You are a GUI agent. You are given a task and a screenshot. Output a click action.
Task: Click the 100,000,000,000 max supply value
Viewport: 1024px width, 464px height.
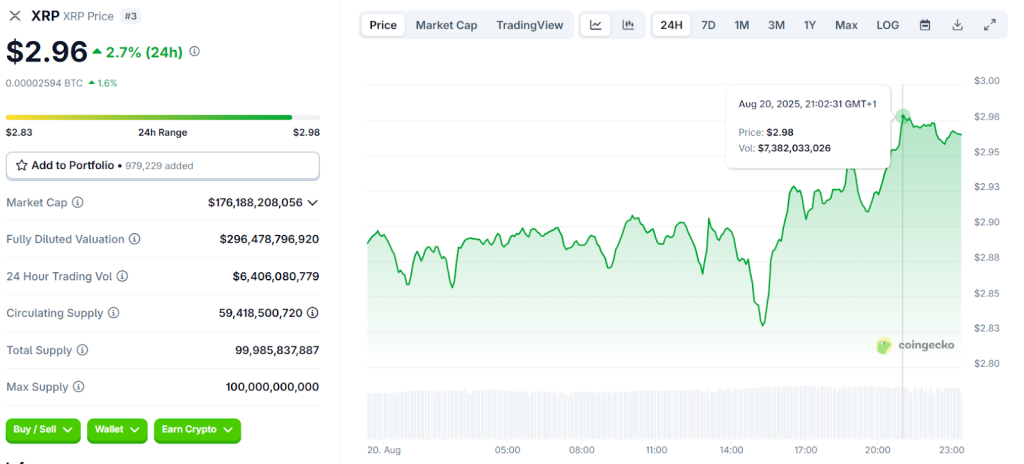point(272,387)
